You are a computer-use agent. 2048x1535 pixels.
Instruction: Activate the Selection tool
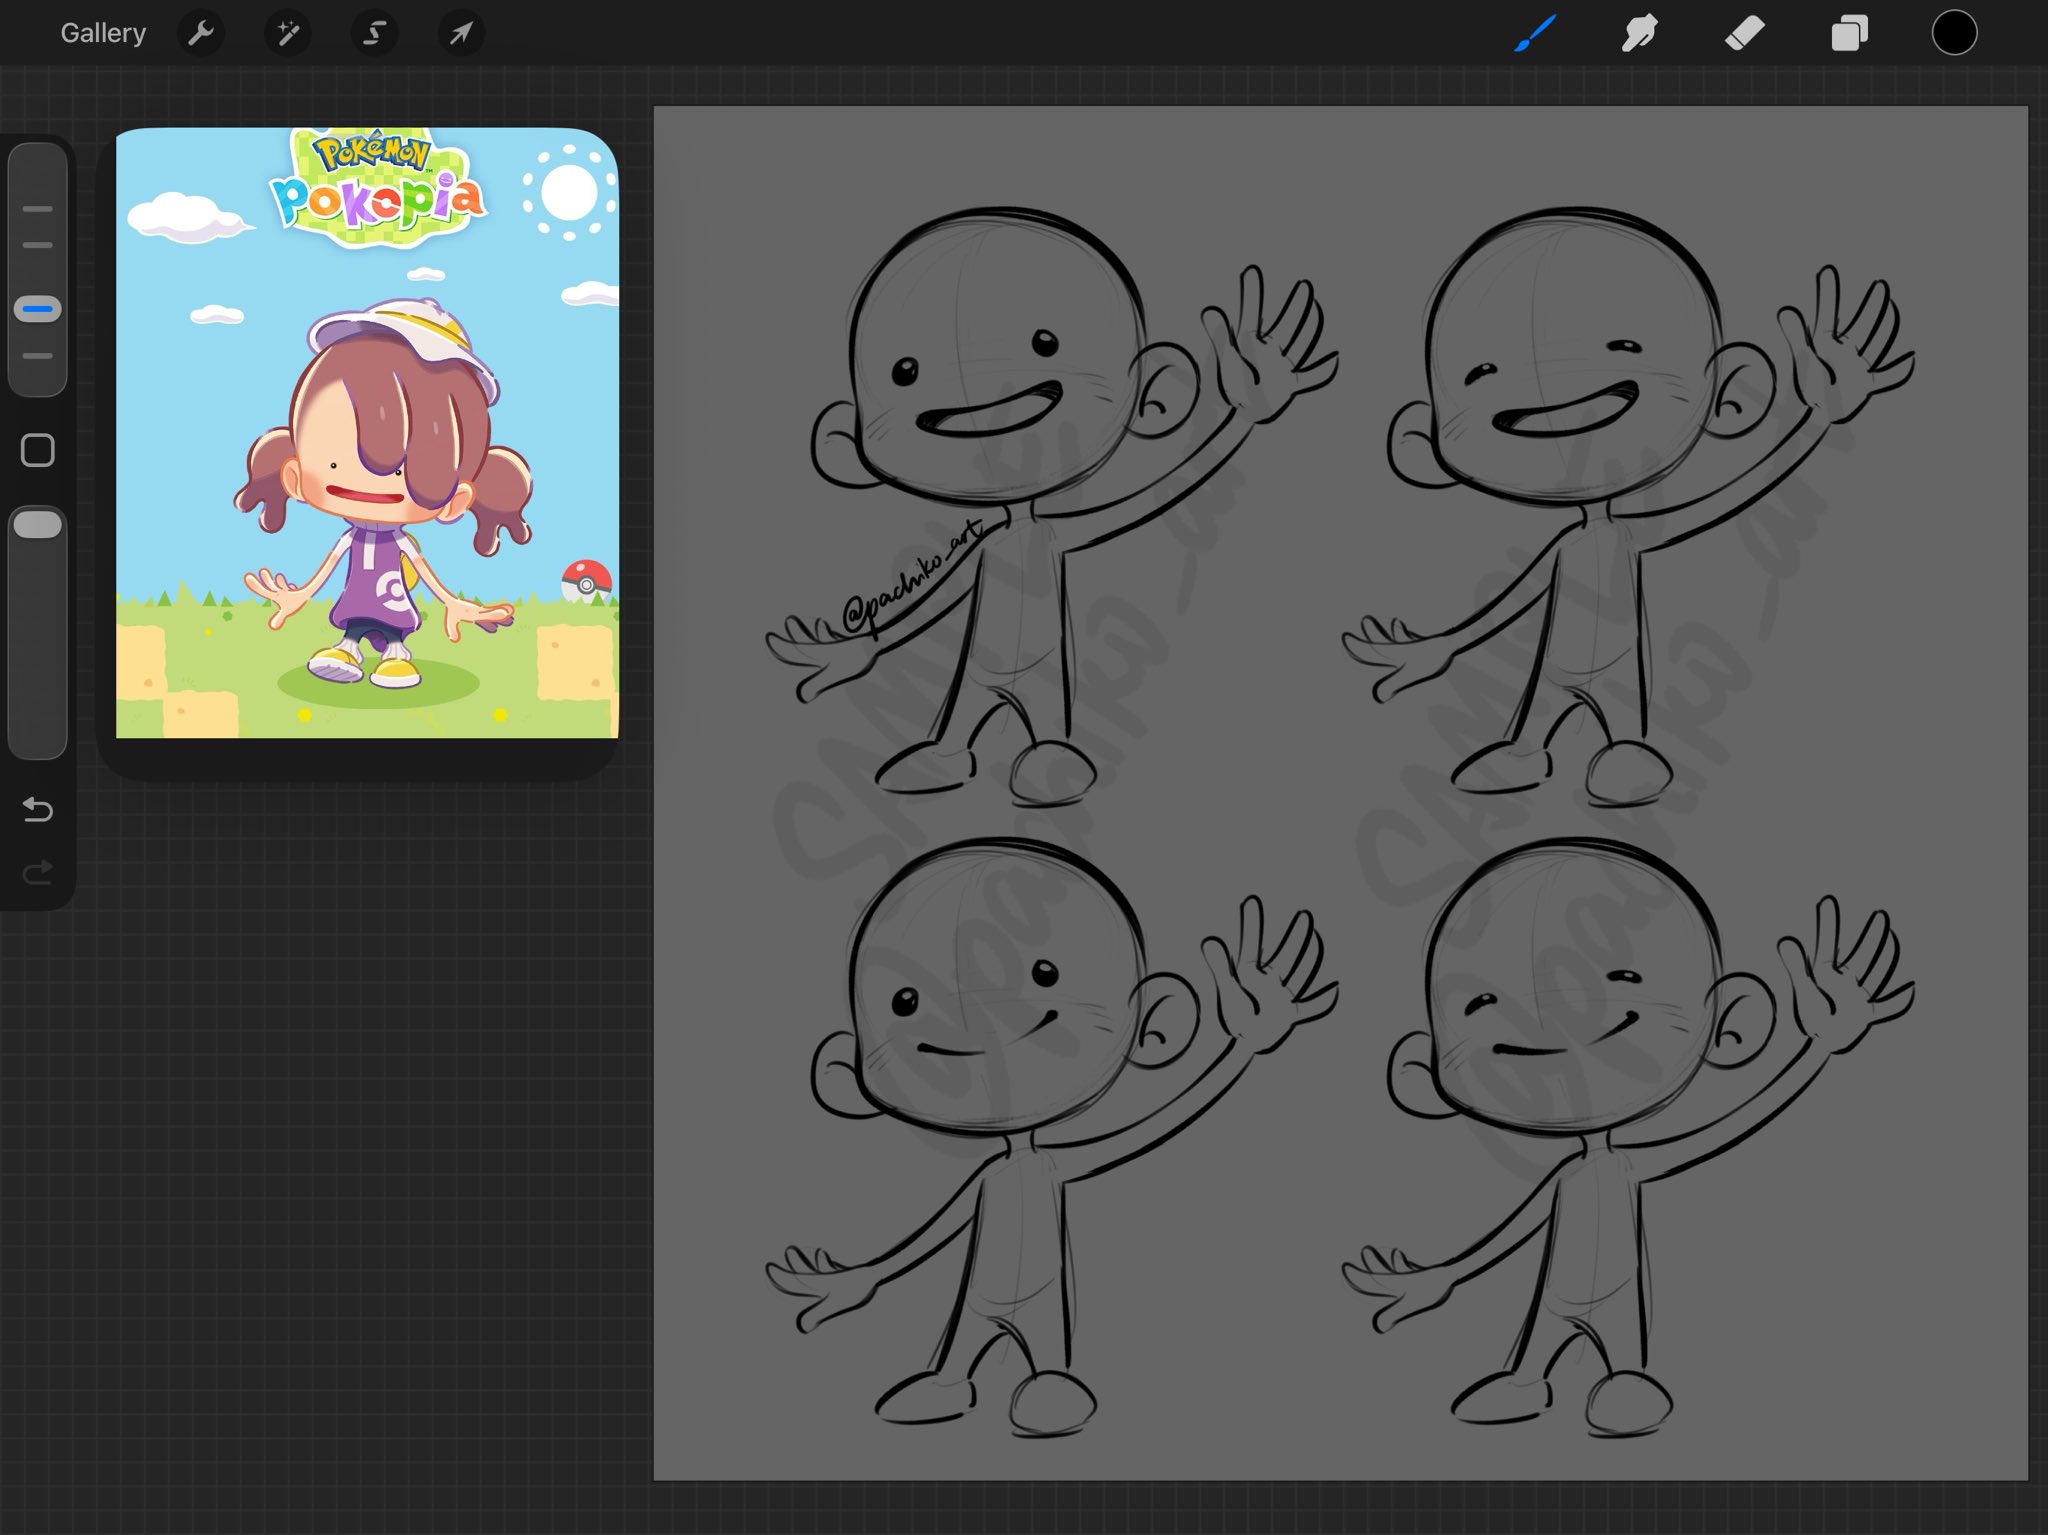pyautogui.click(x=374, y=33)
